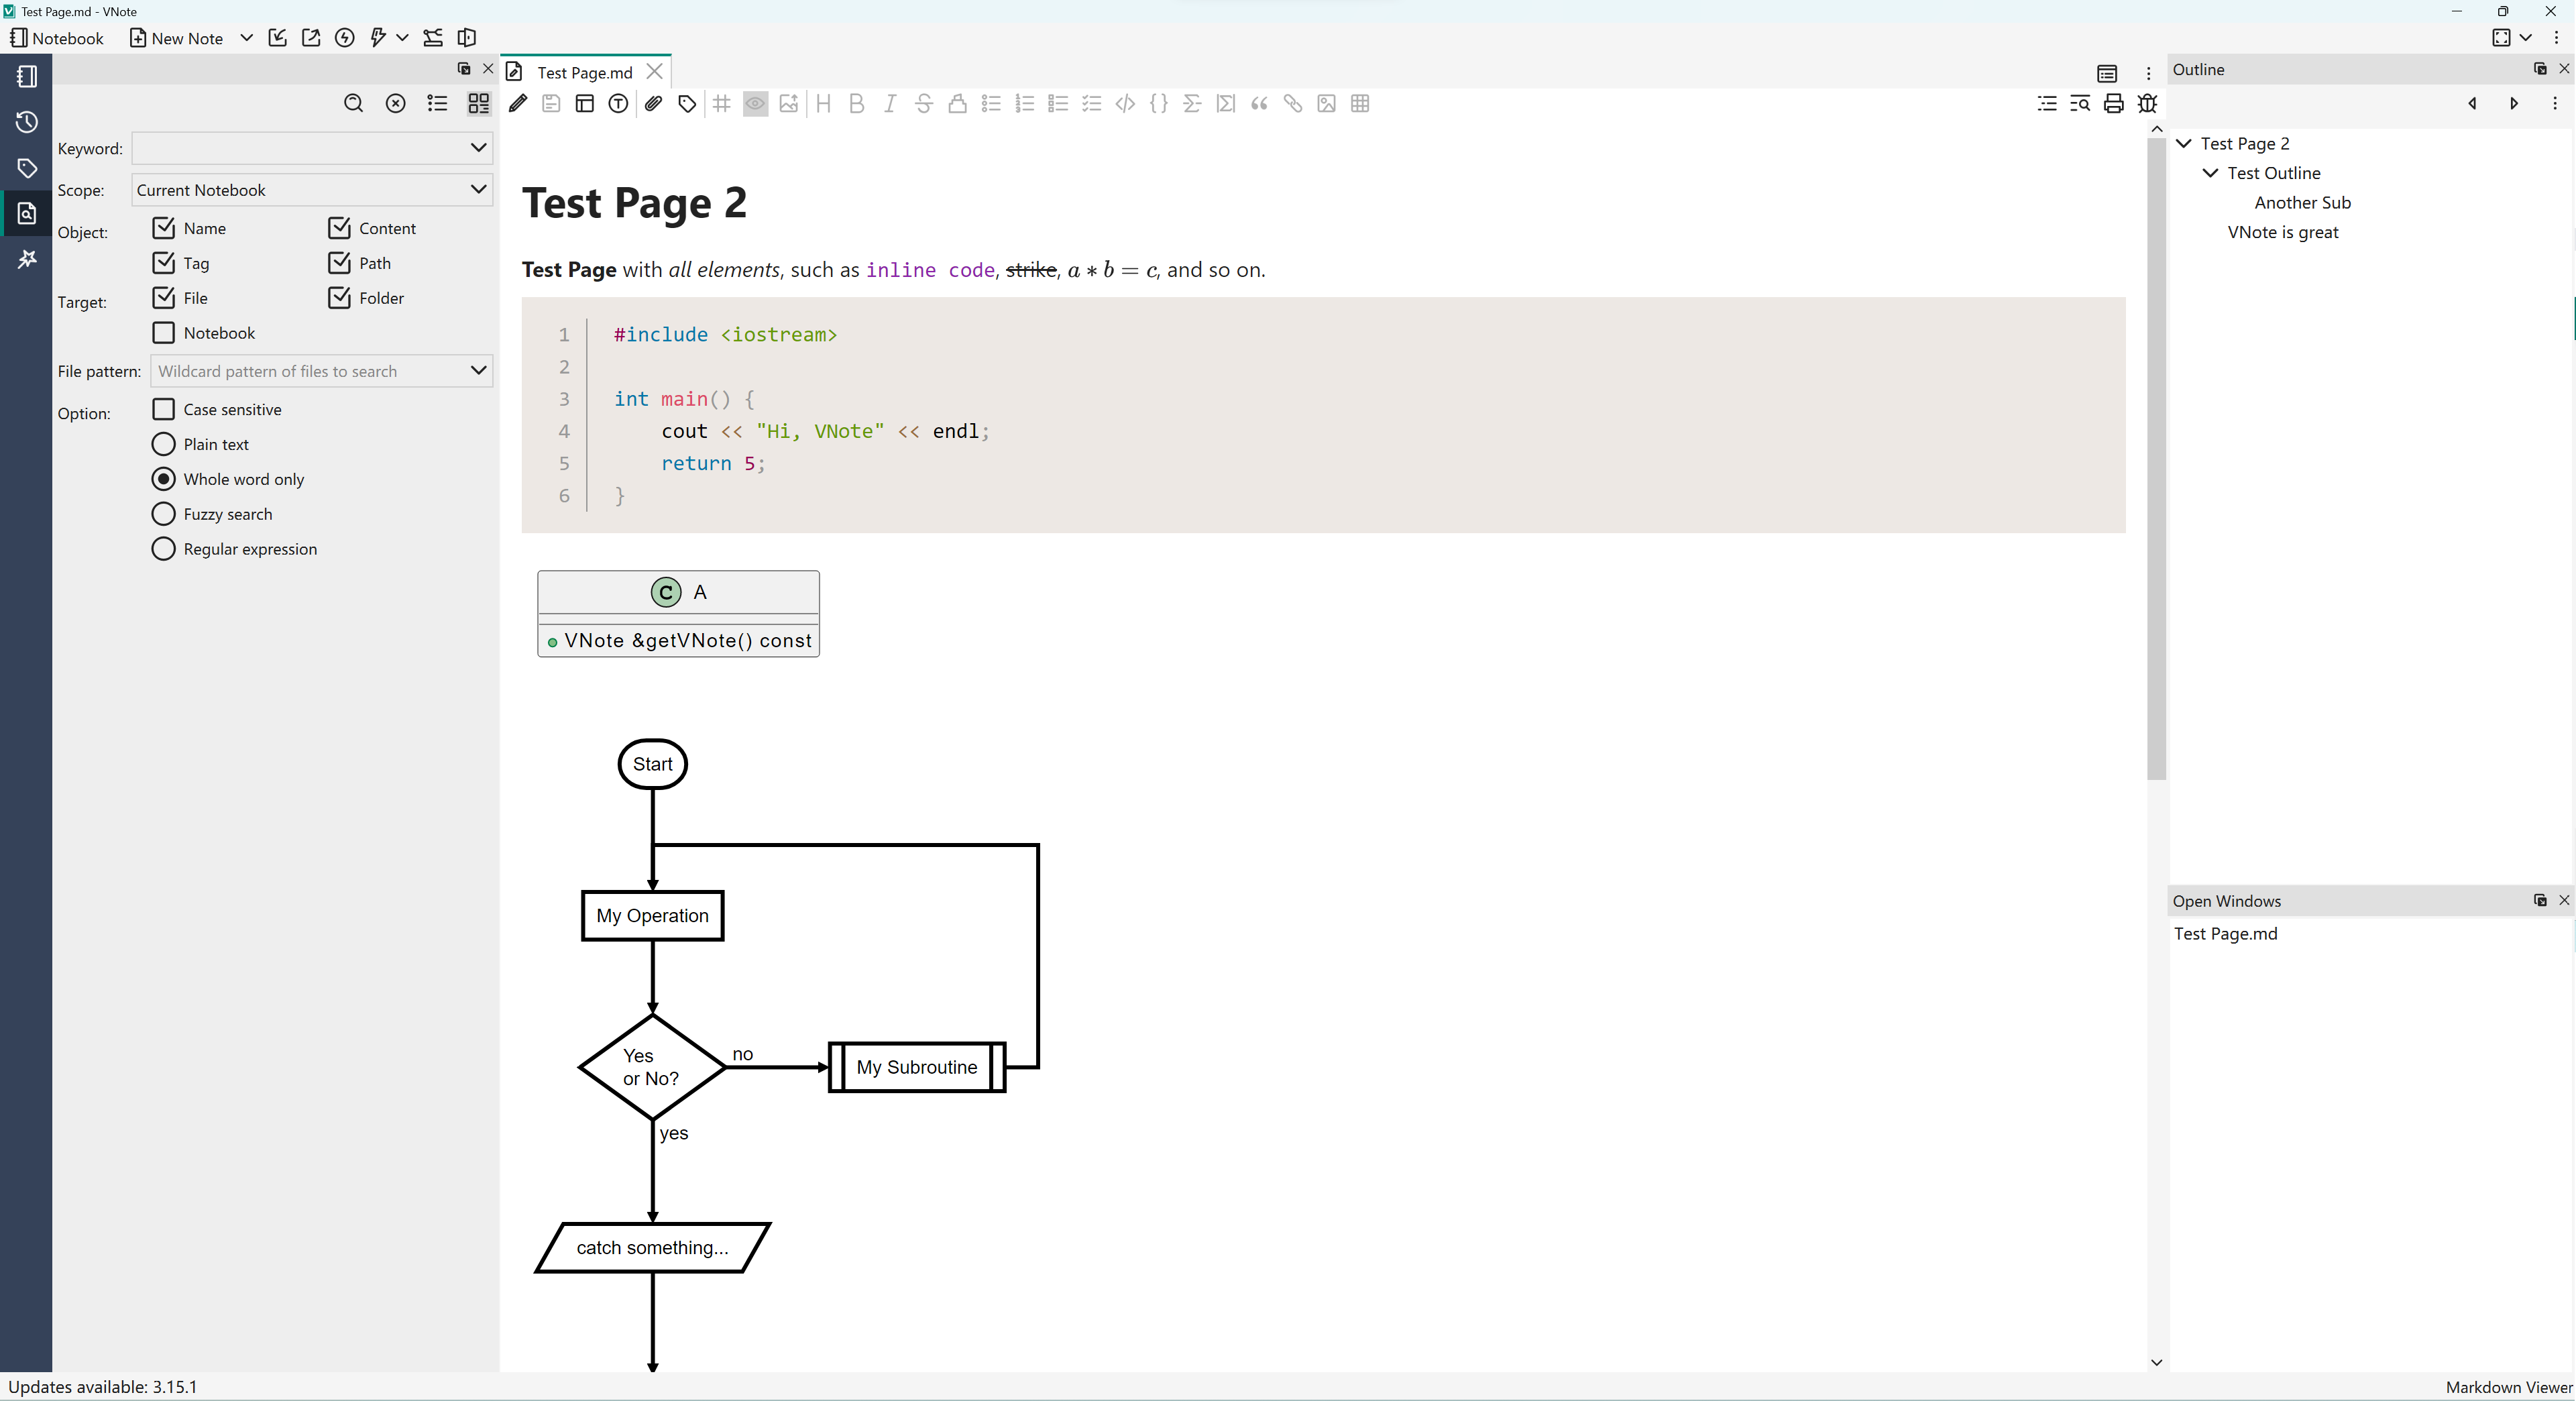Click the attachment paperclip icon
Viewport: 2576px width, 1401px height.
tap(653, 103)
